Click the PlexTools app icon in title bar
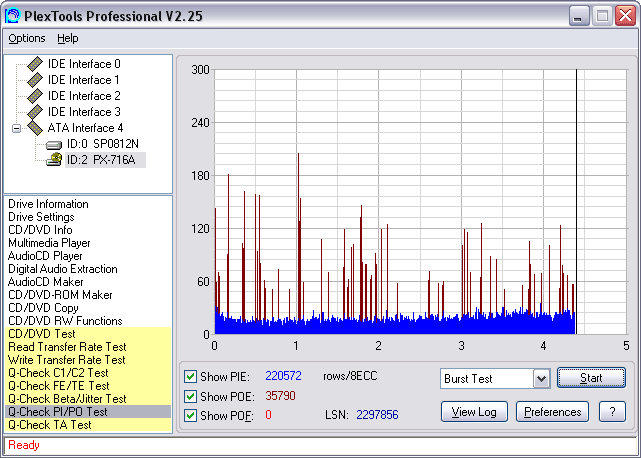Viewport: 641px width, 458px height. [12, 16]
